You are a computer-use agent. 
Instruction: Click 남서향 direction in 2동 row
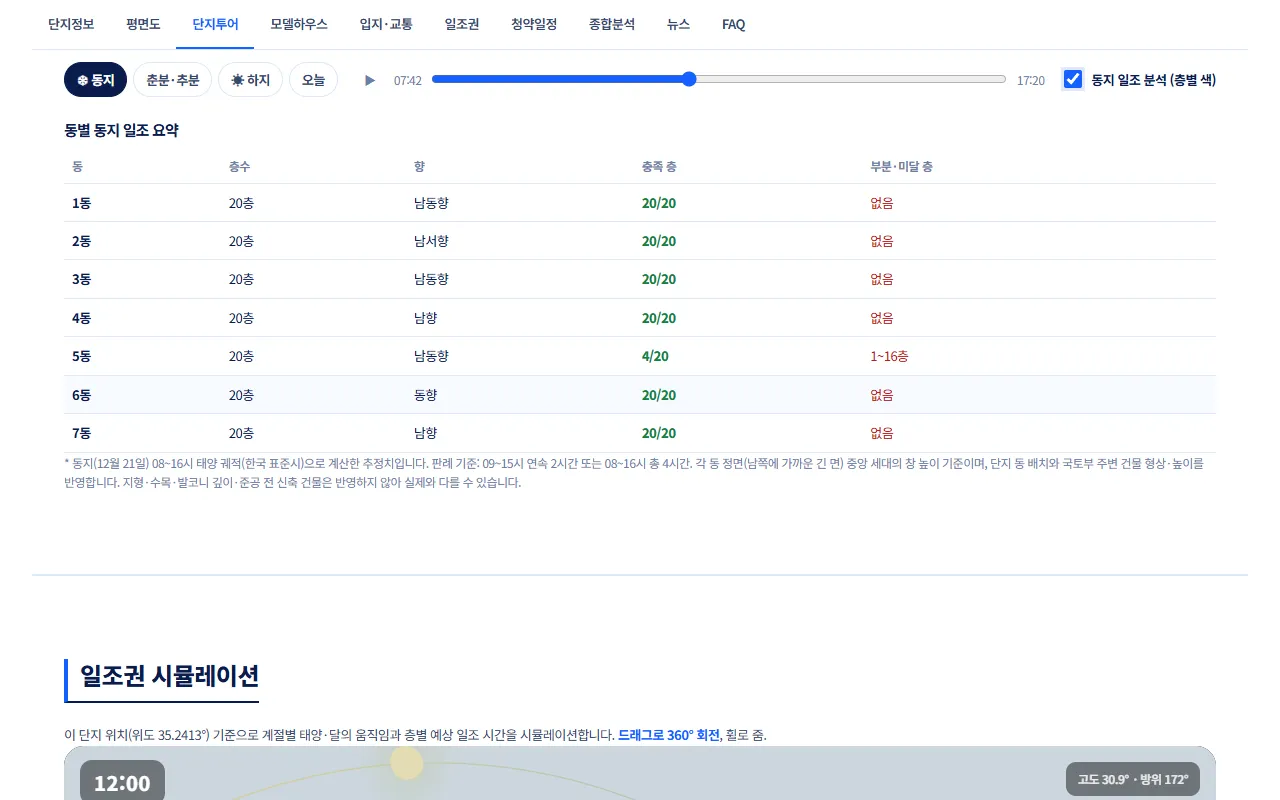tap(431, 241)
